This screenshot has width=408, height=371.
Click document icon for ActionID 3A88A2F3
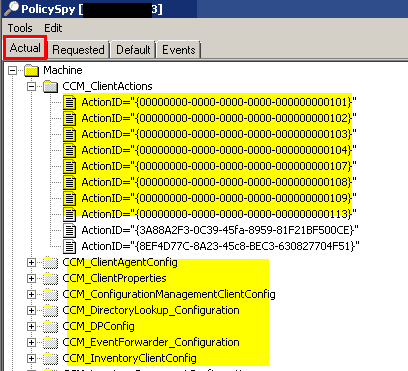click(x=70, y=230)
